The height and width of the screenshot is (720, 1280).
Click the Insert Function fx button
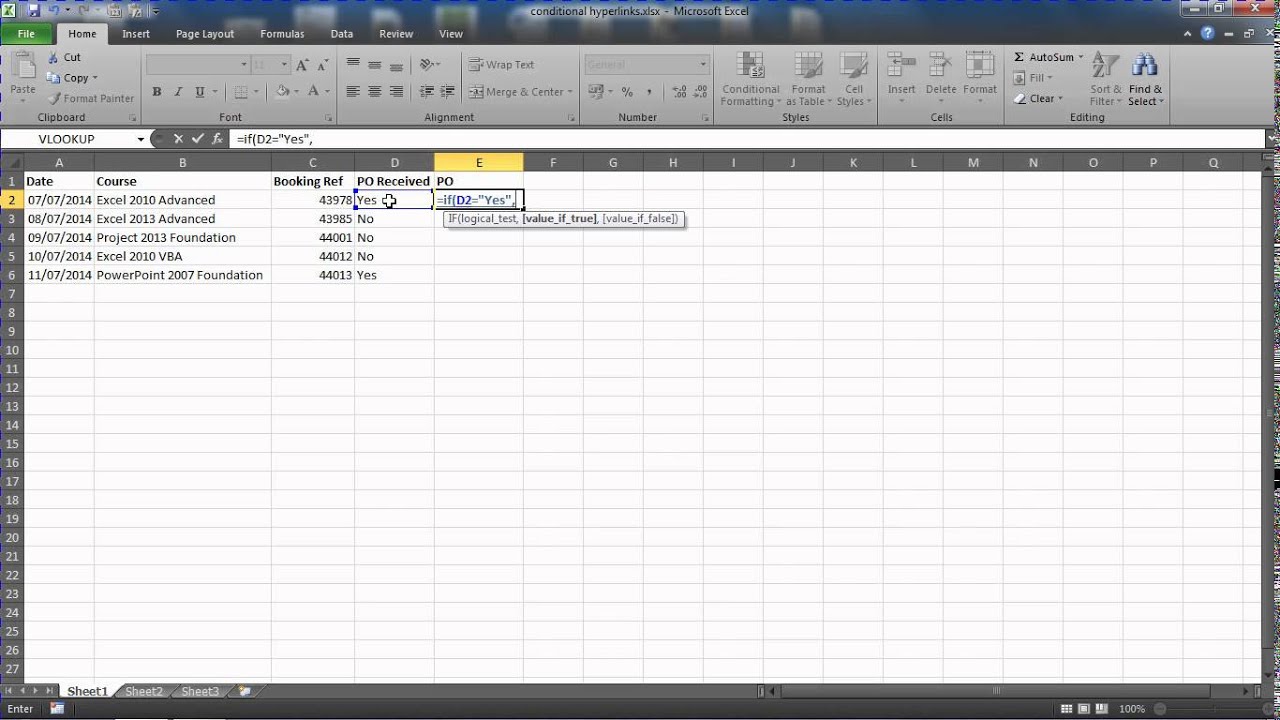click(217, 139)
